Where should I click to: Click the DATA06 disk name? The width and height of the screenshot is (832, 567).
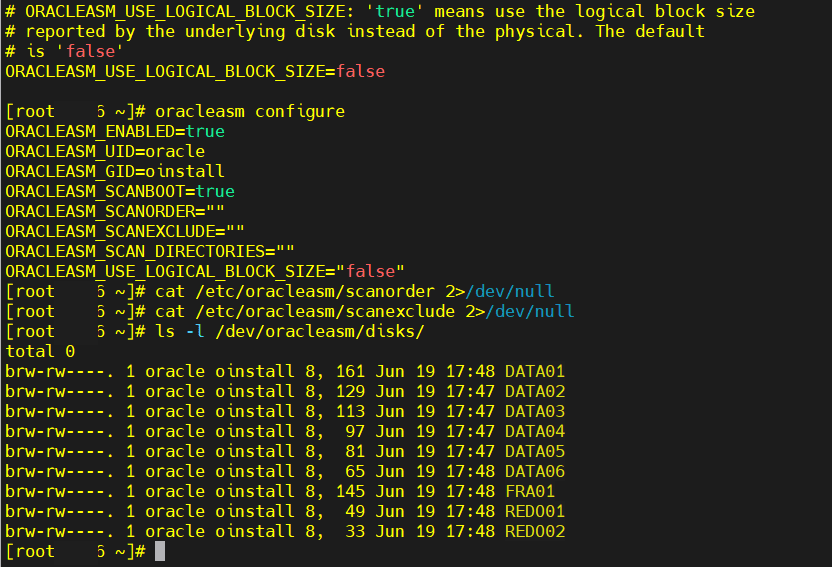[x=535, y=472]
